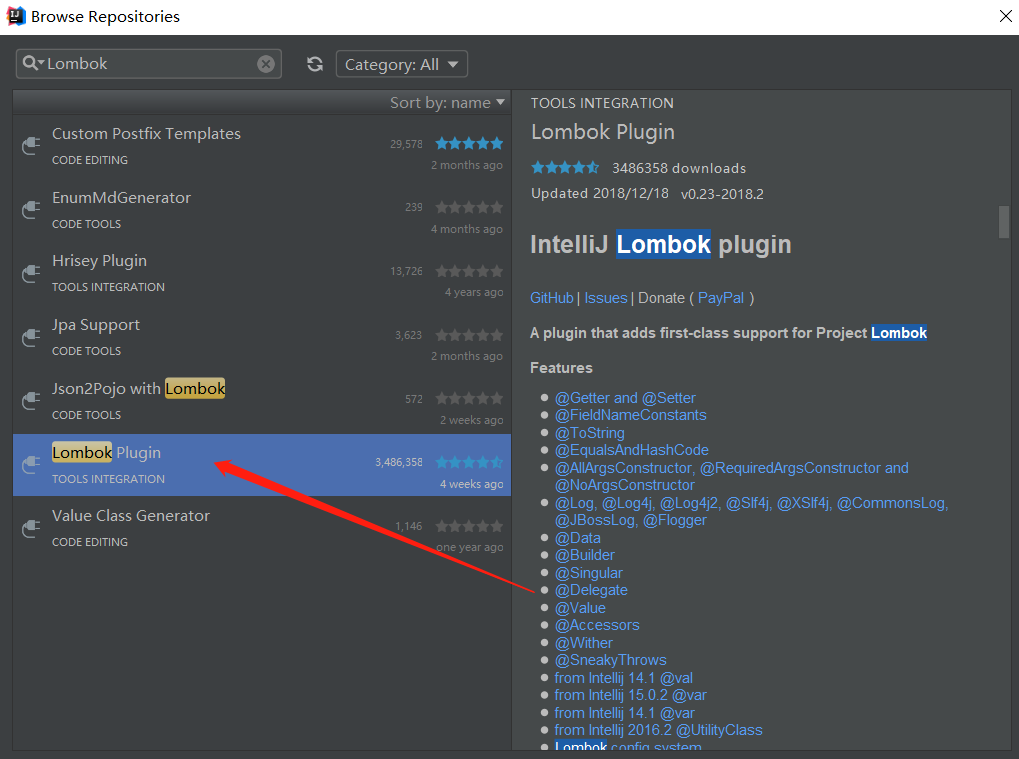1019x759 pixels.
Task: Click the Hrisey Plugin plug icon
Action: tap(31, 273)
